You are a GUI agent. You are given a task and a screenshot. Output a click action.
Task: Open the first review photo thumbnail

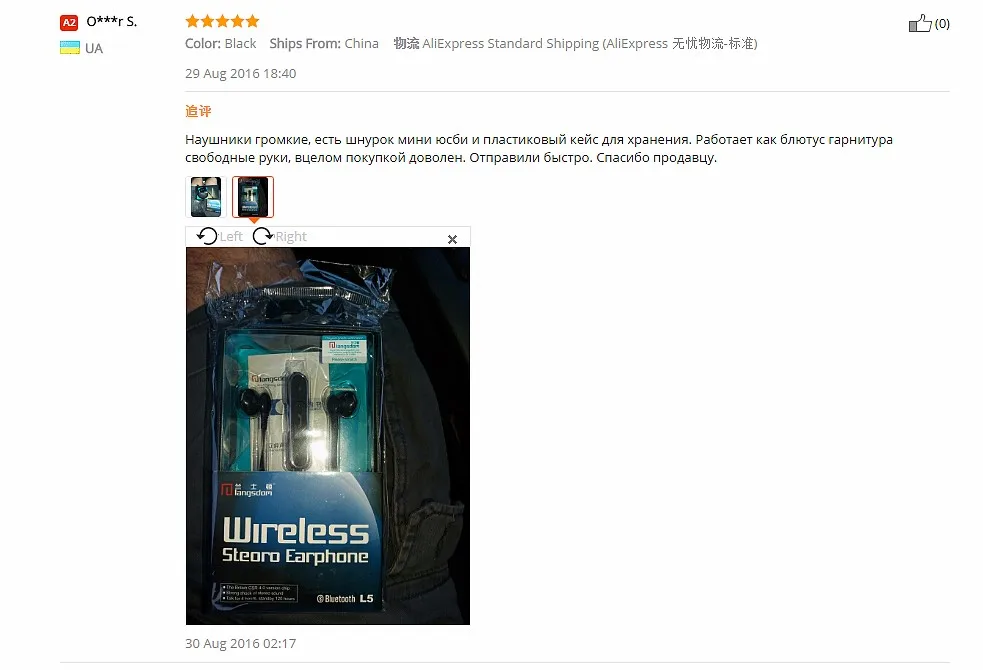coord(206,197)
